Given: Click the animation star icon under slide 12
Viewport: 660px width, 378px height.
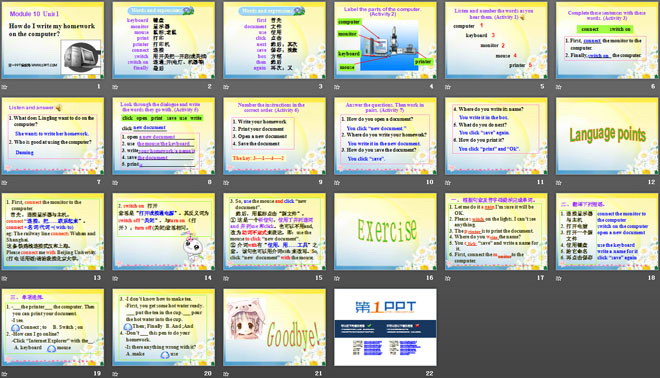Looking at the screenshot, I should pos(559,183).
